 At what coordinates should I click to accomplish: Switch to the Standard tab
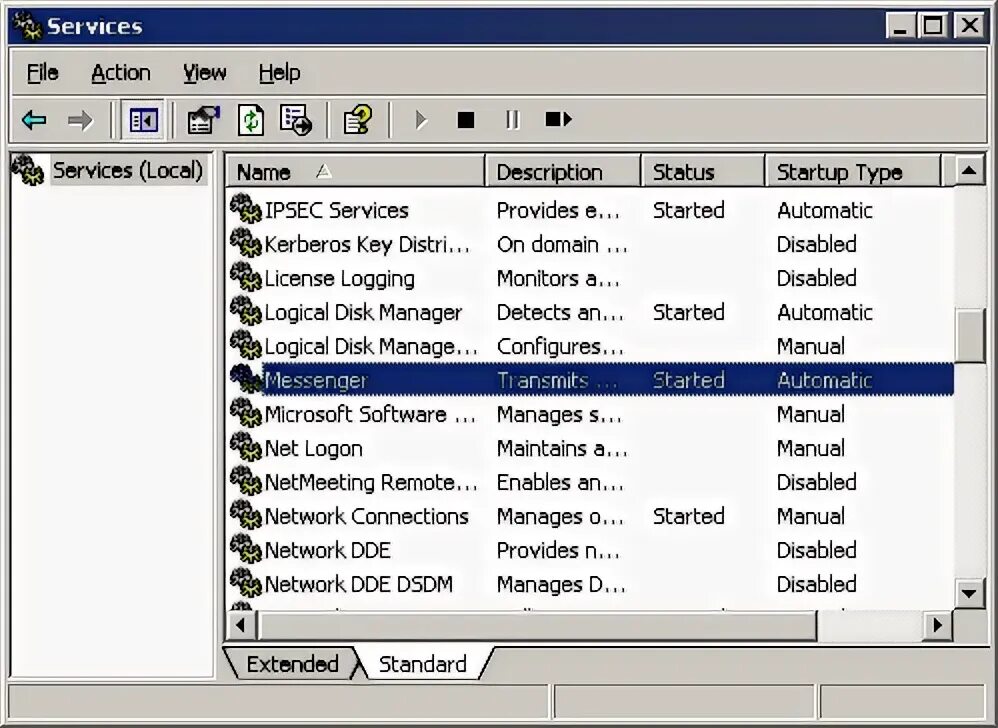click(x=423, y=664)
